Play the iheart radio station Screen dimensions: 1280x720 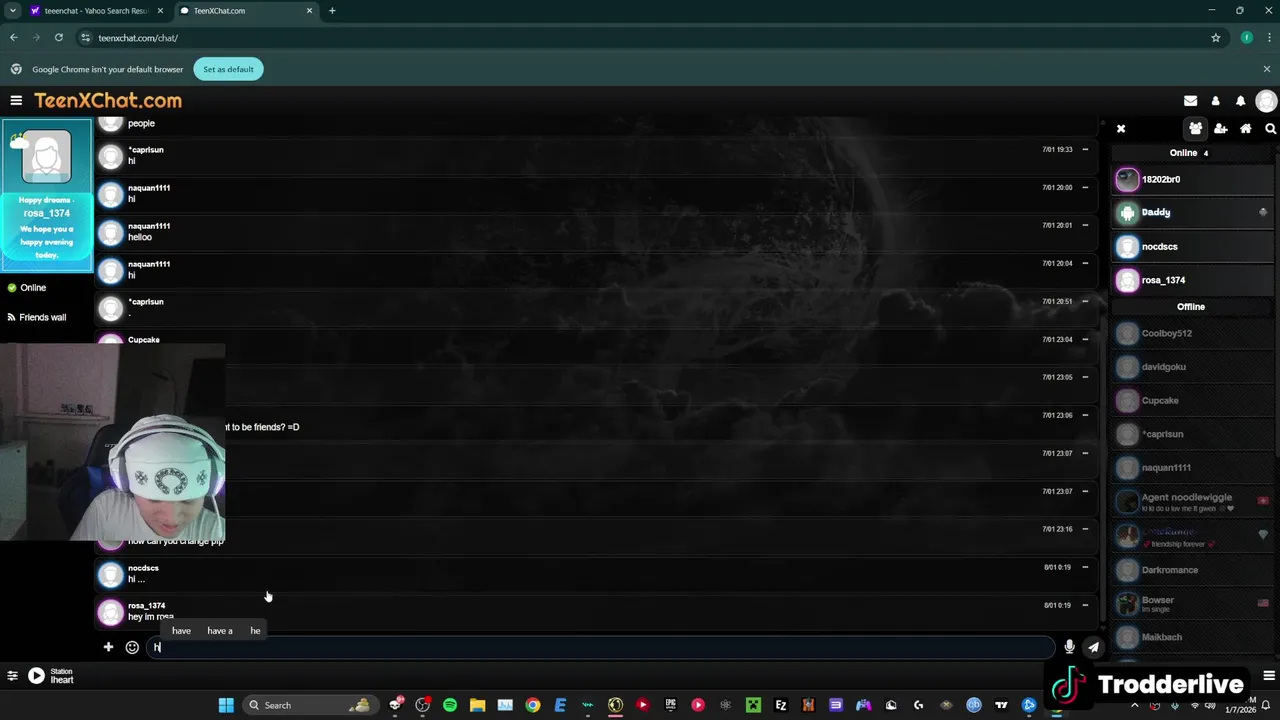tap(36, 676)
